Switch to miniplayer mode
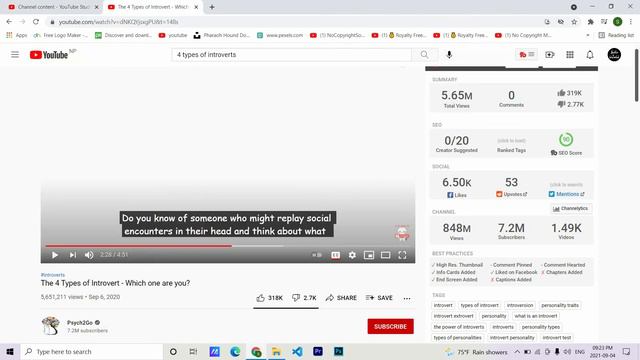The width and height of the screenshot is (640, 360). click(369, 255)
